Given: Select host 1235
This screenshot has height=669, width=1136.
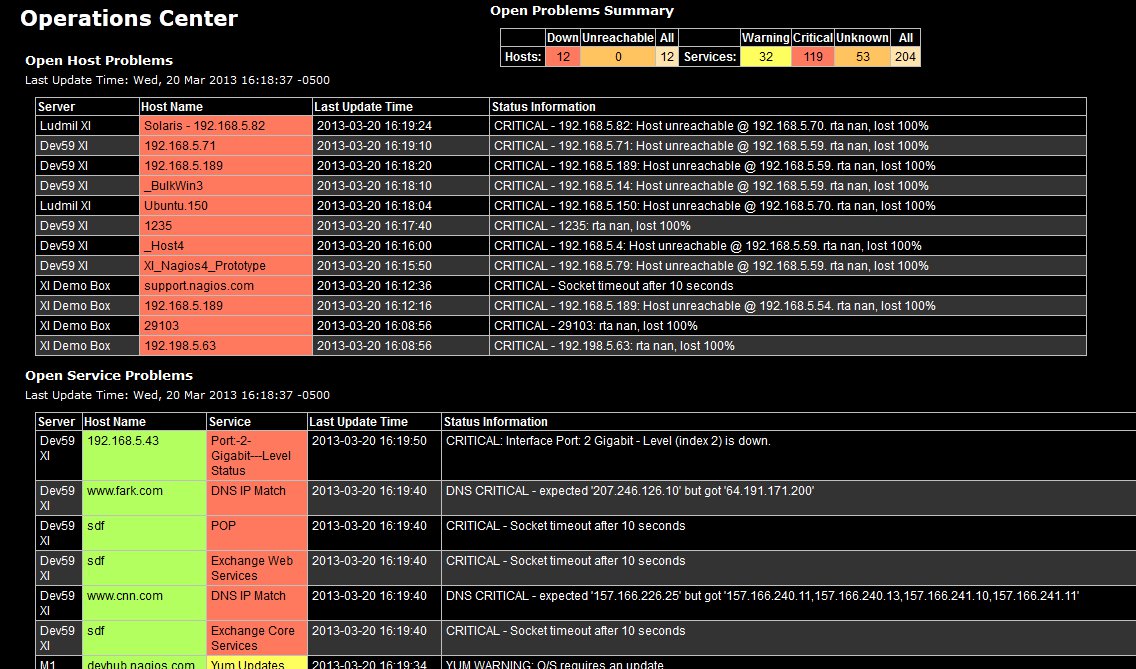Looking at the screenshot, I should (x=158, y=225).
